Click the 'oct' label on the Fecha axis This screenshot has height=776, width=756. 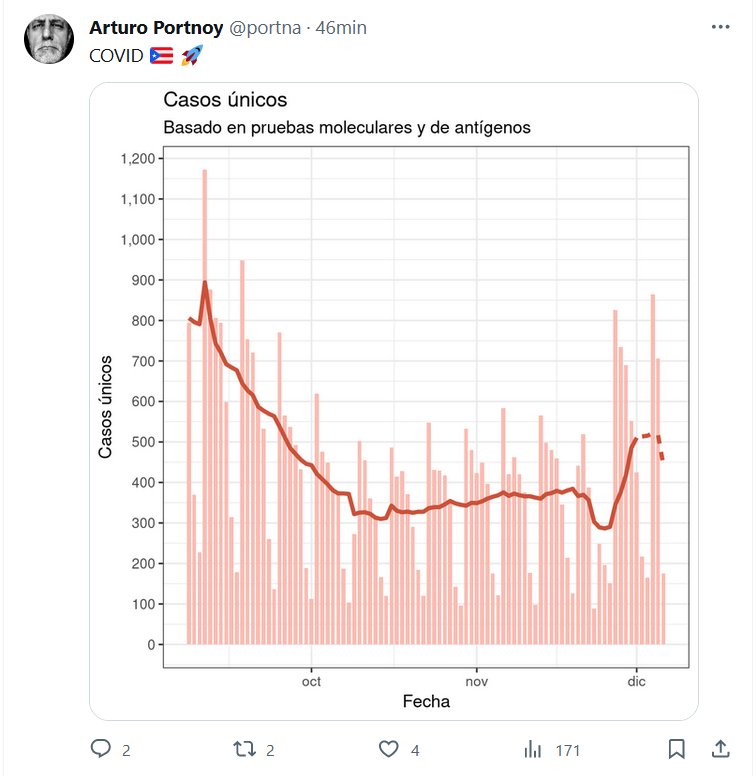311,682
